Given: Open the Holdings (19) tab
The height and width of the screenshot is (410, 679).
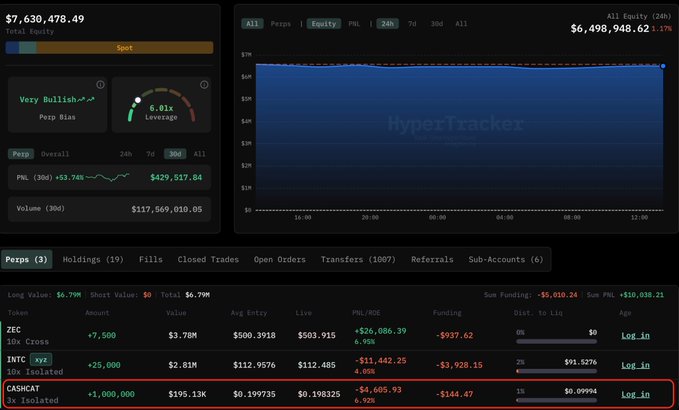Looking at the screenshot, I should (x=93, y=259).
